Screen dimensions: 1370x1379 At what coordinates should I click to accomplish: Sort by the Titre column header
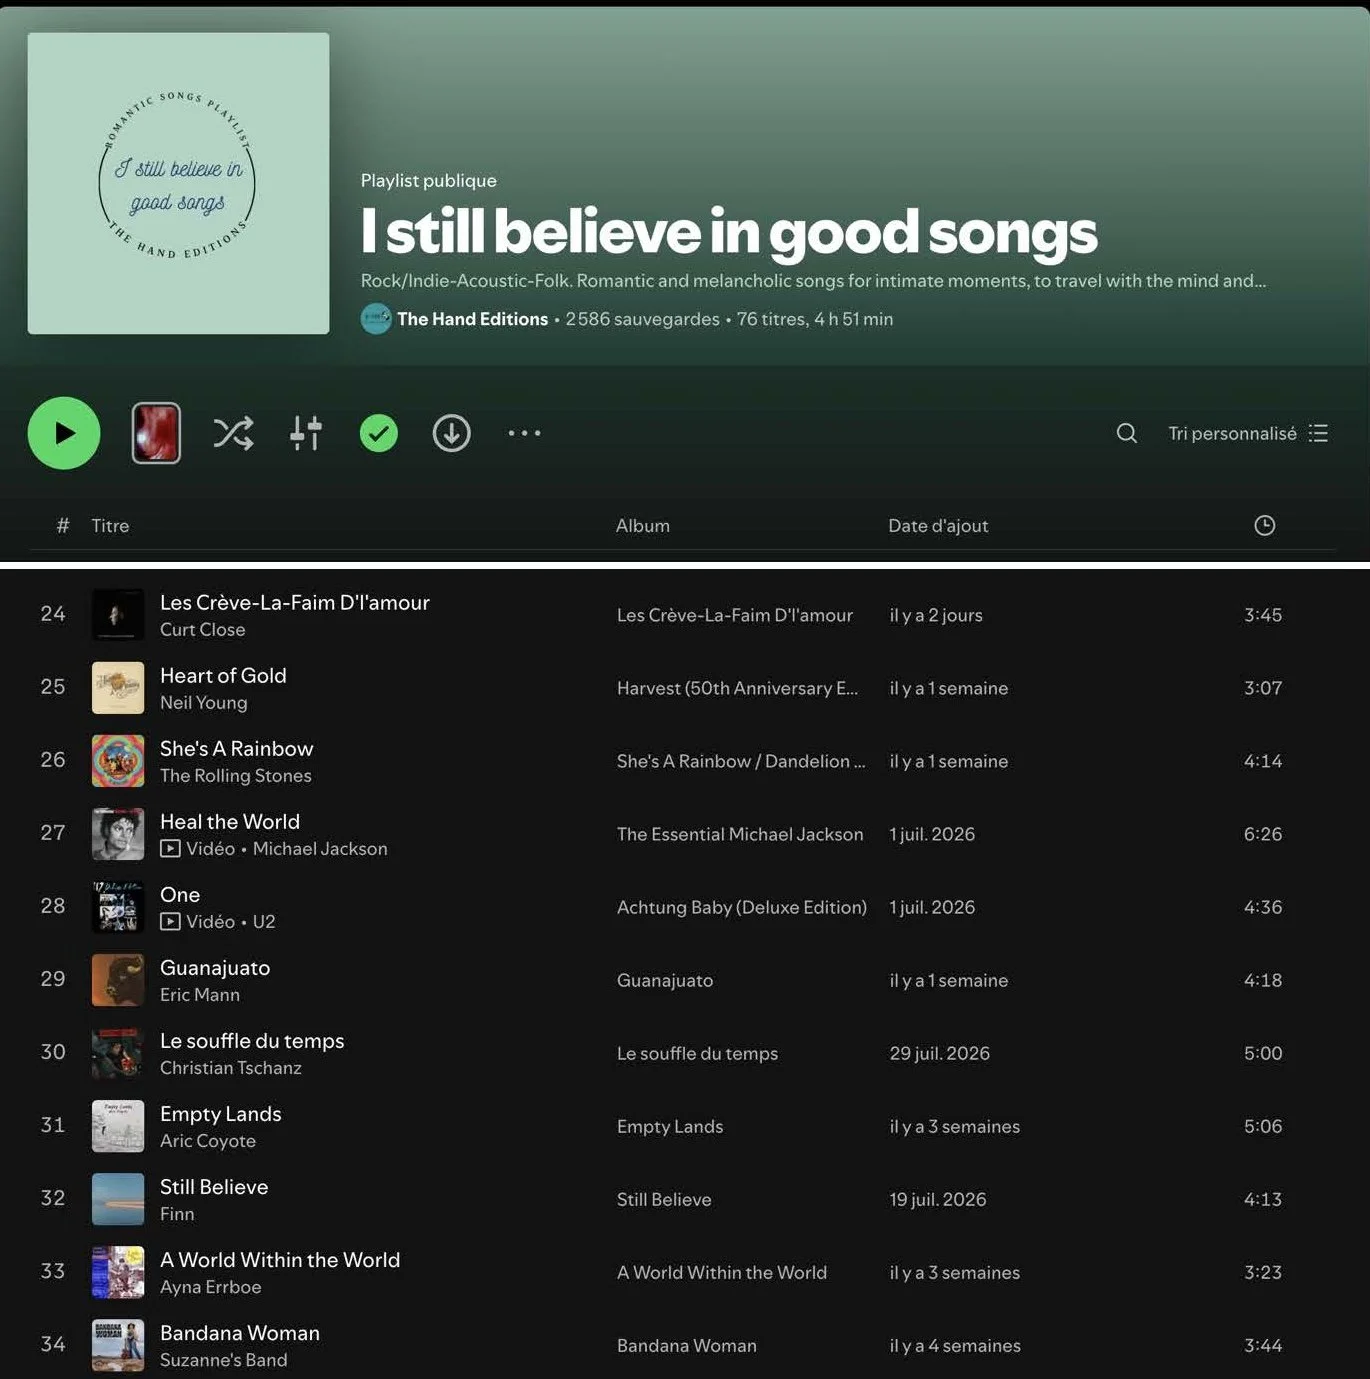click(110, 526)
